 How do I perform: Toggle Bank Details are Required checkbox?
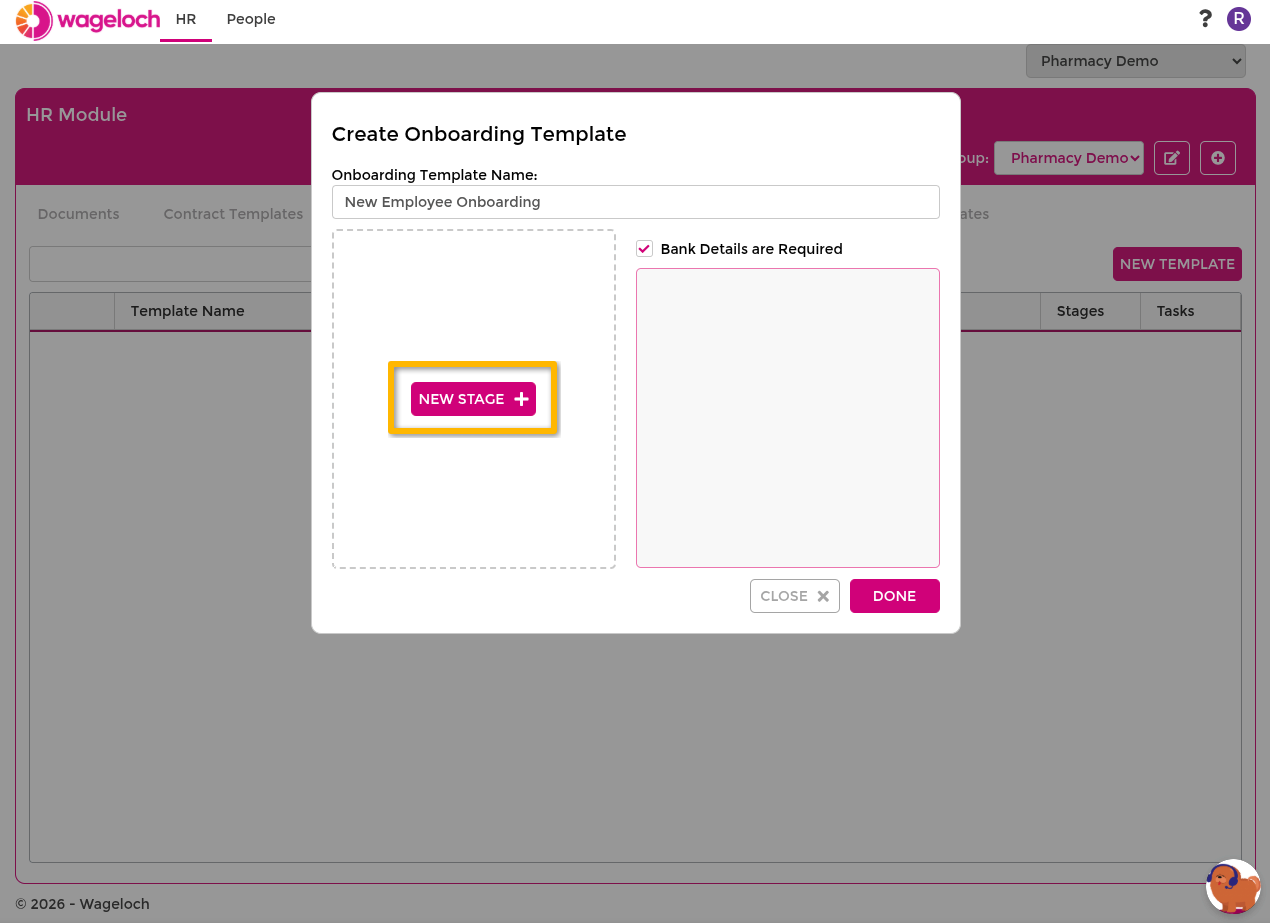(644, 249)
